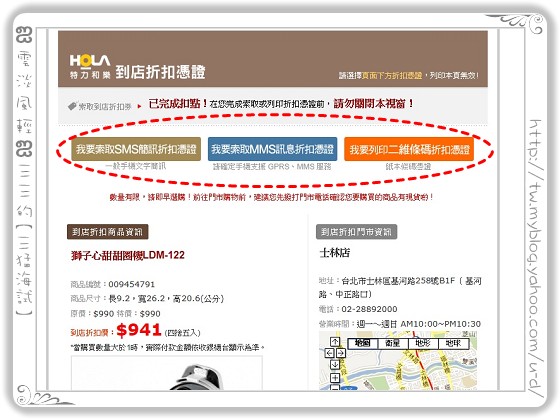Click the tag icon beside 索取到店折扣券
The image size is (560, 420).
click(x=72, y=106)
